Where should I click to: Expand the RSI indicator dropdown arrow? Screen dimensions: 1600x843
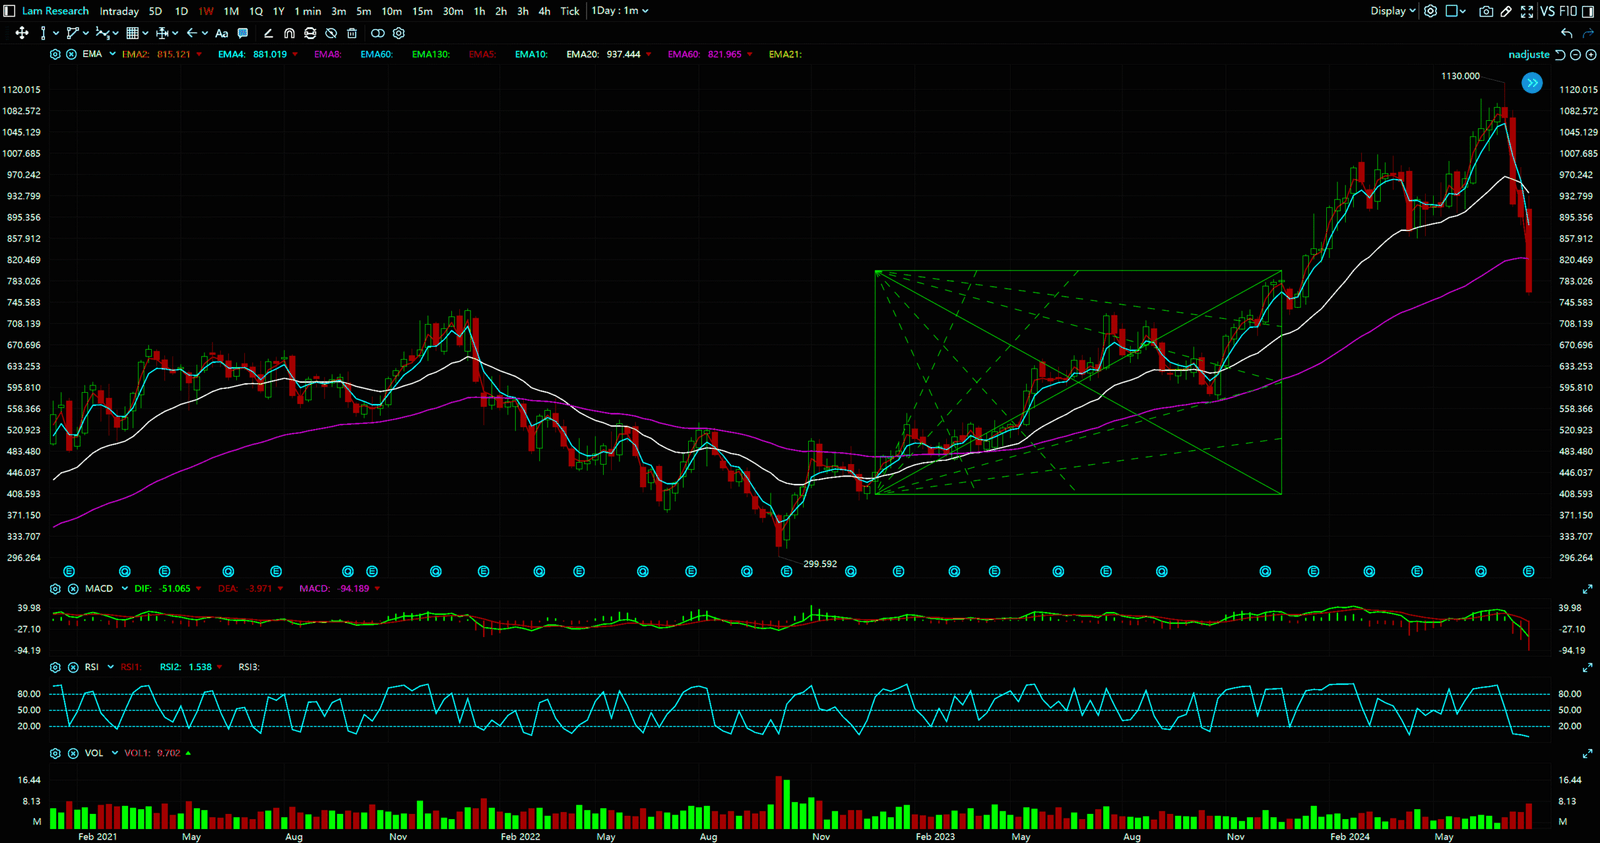(x=110, y=667)
